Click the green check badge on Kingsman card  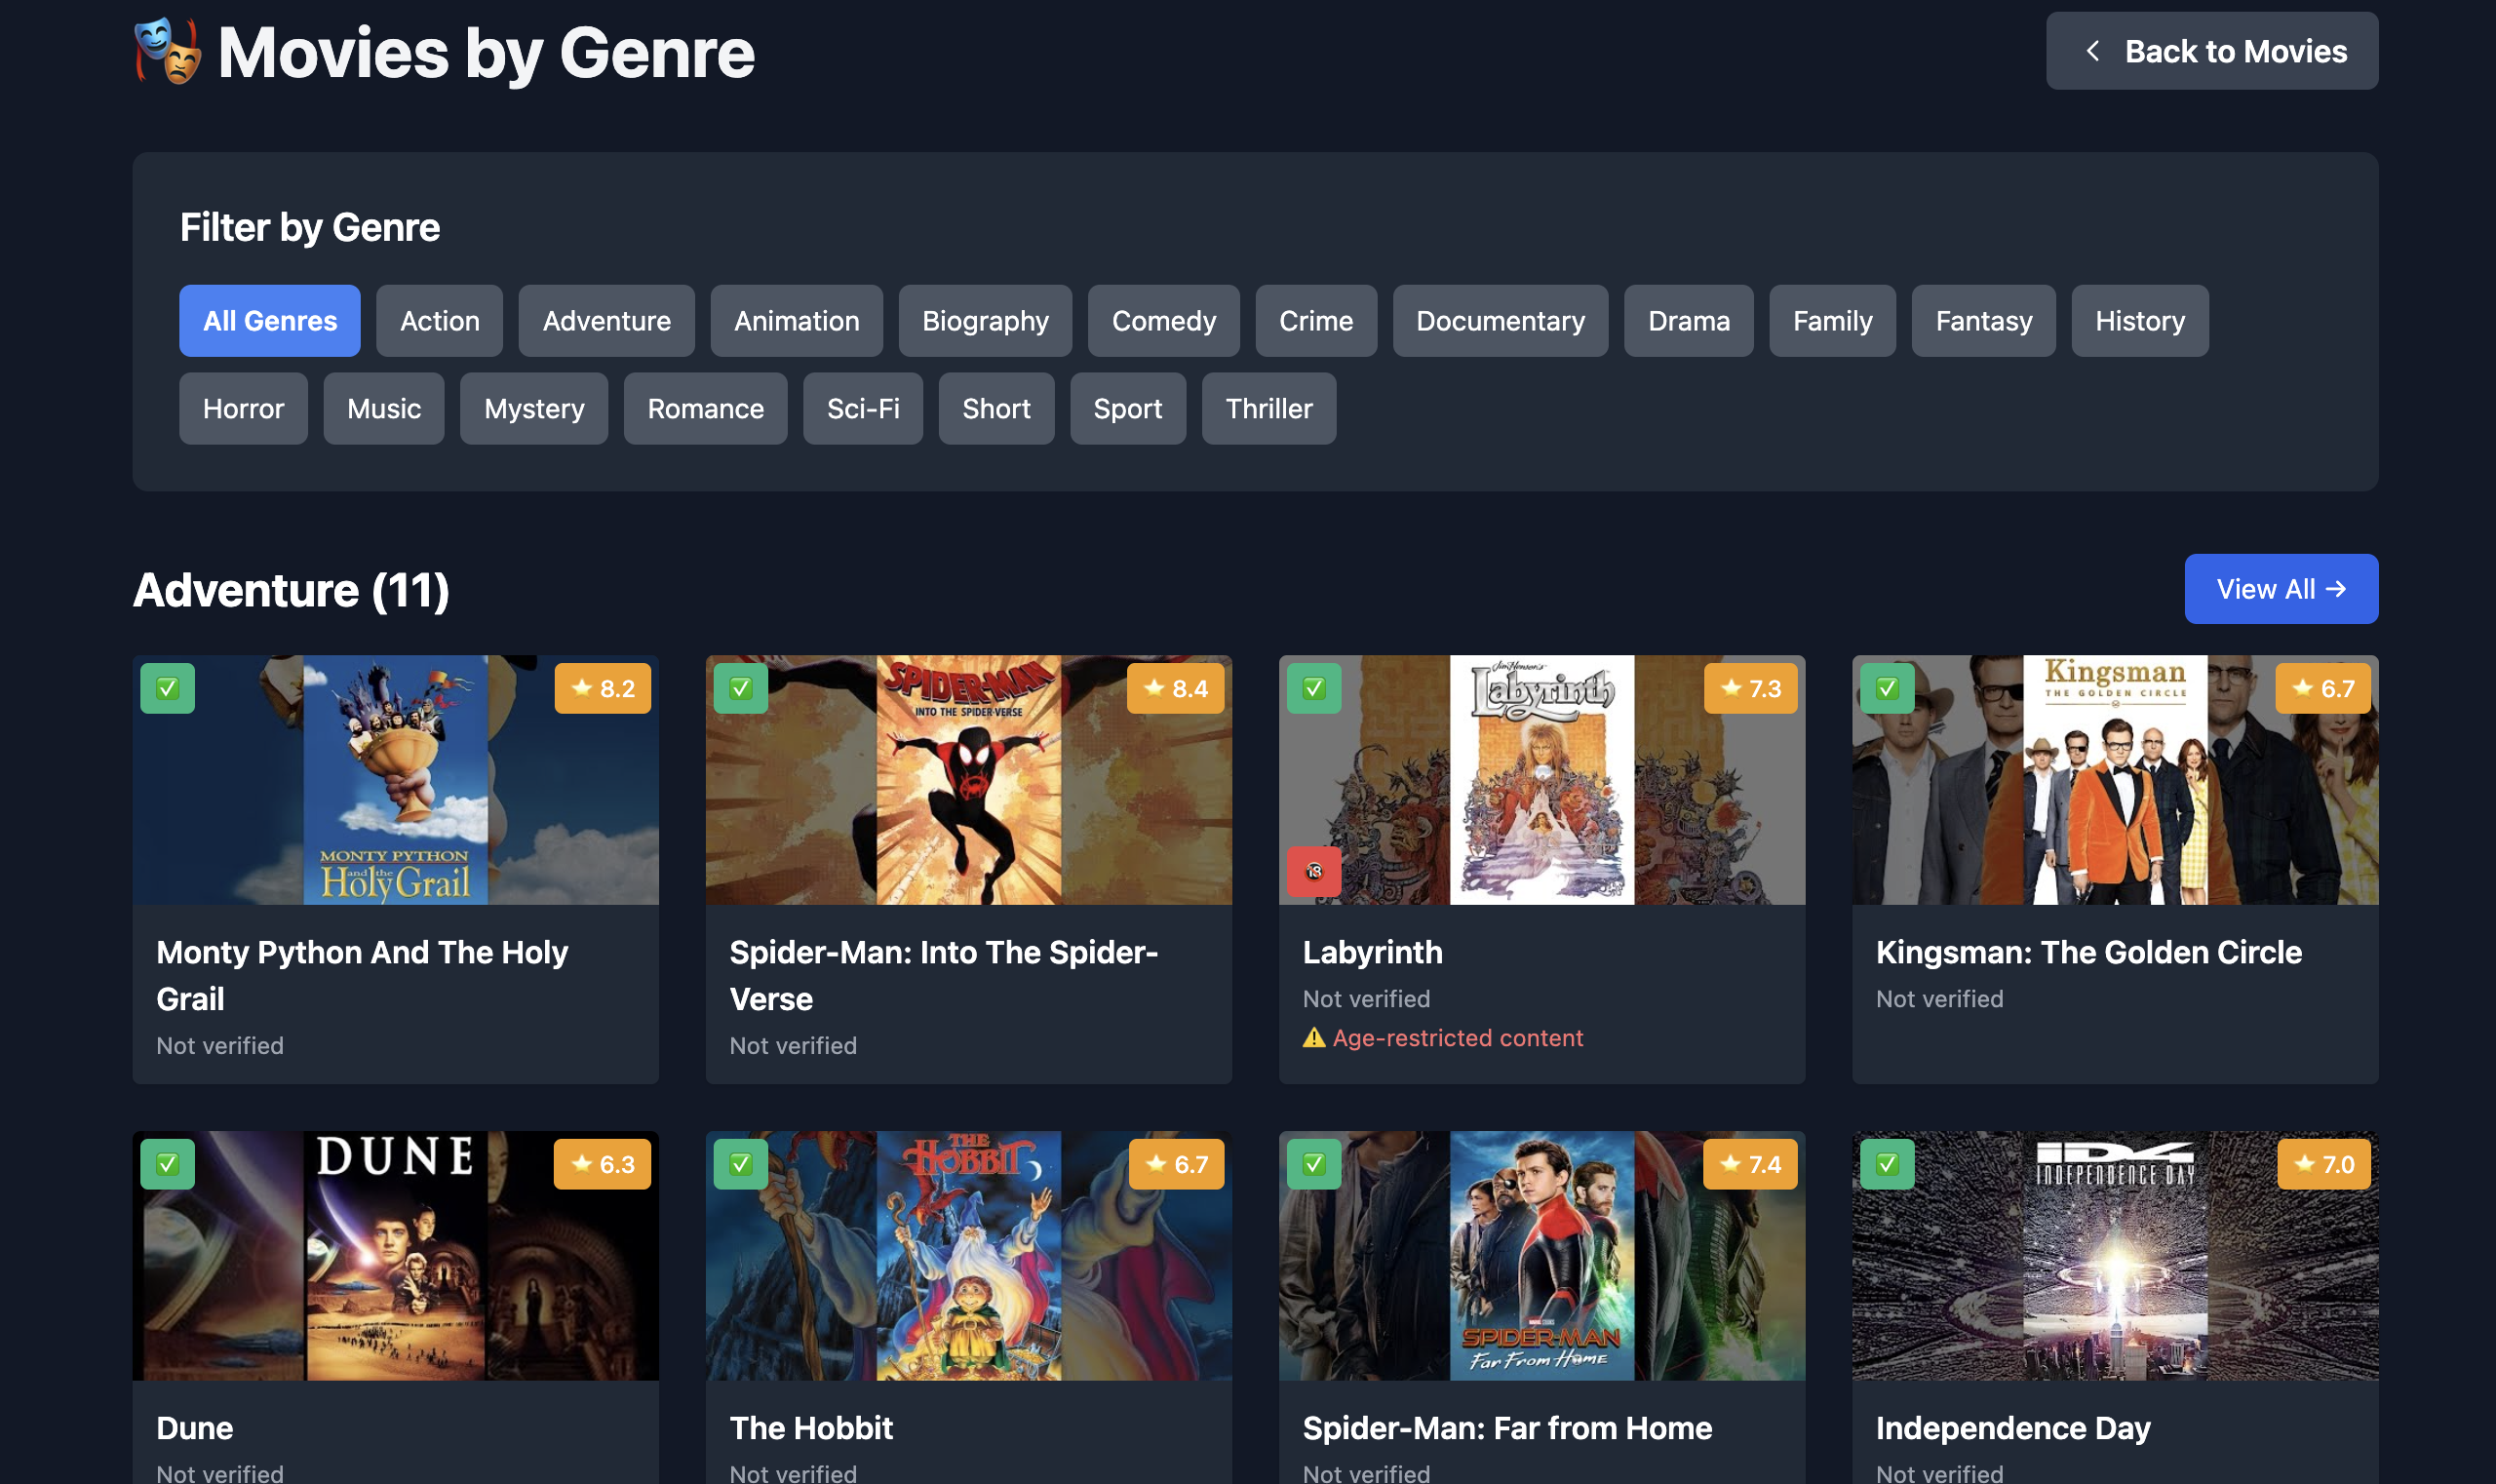tap(1887, 688)
